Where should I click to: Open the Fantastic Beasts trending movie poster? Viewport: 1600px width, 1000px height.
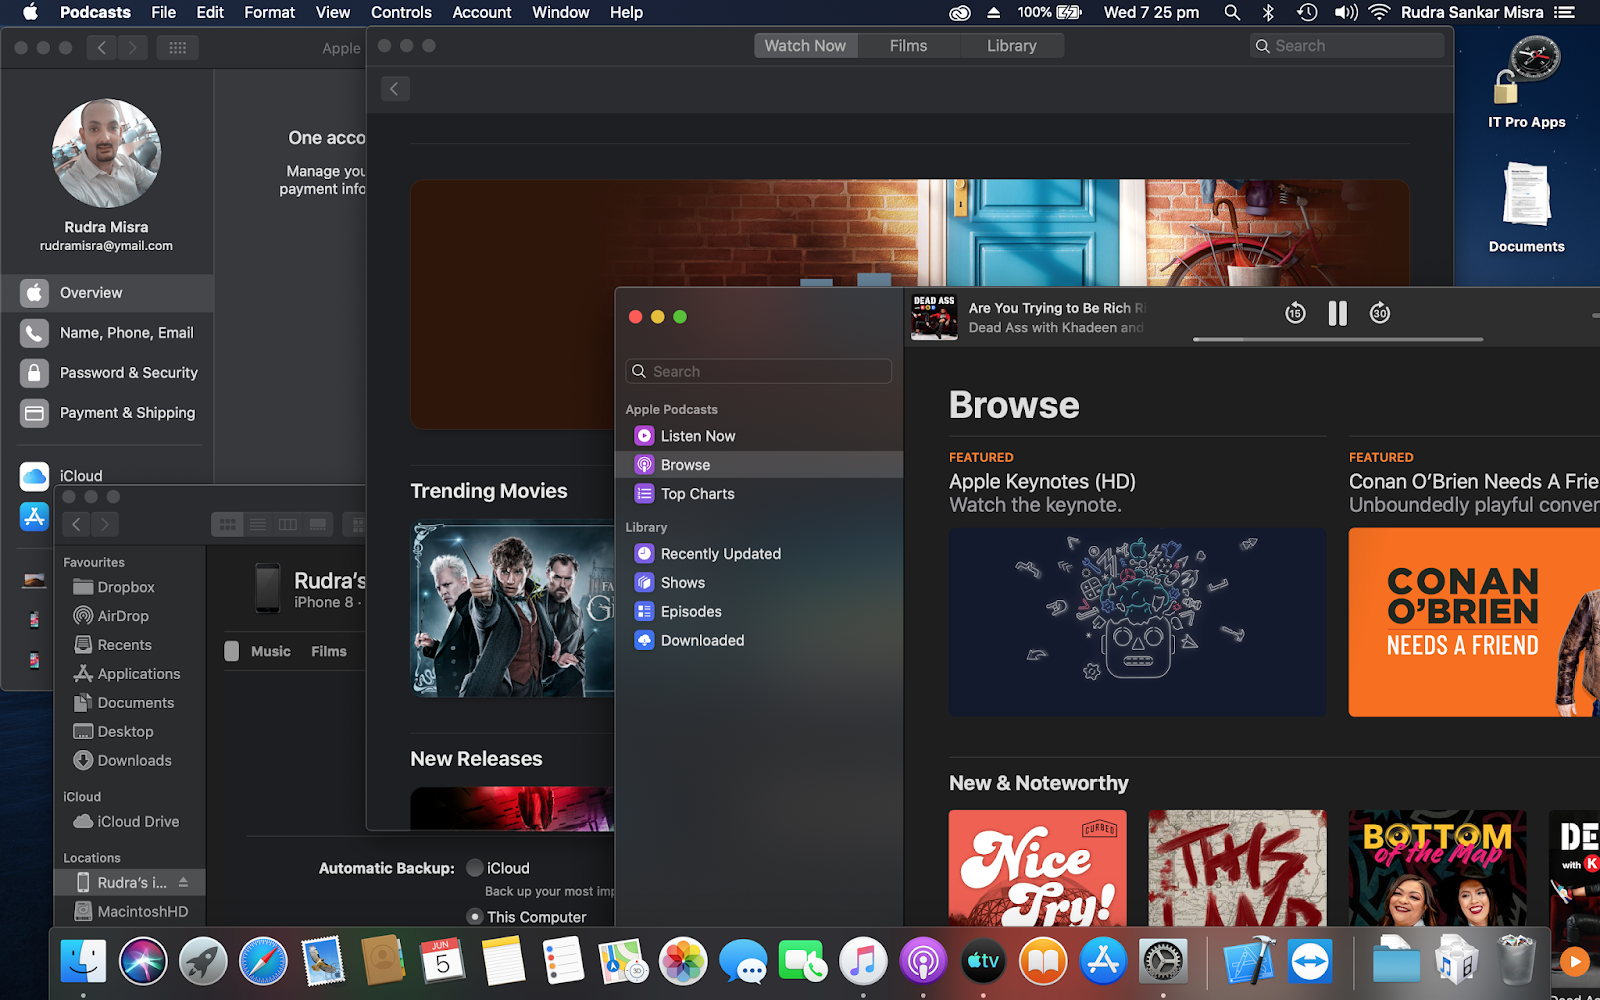(x=513, y=609)
